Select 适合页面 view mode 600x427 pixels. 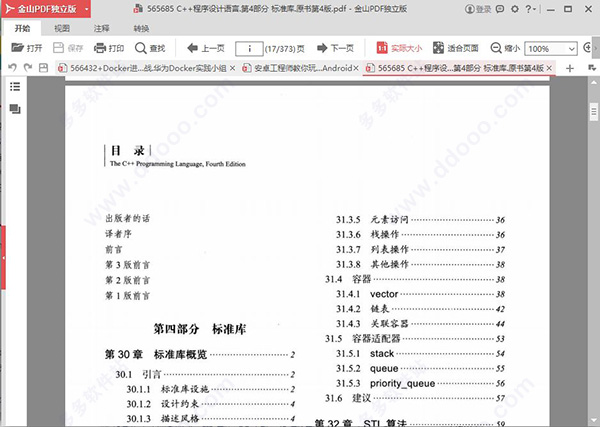[455, 48]
